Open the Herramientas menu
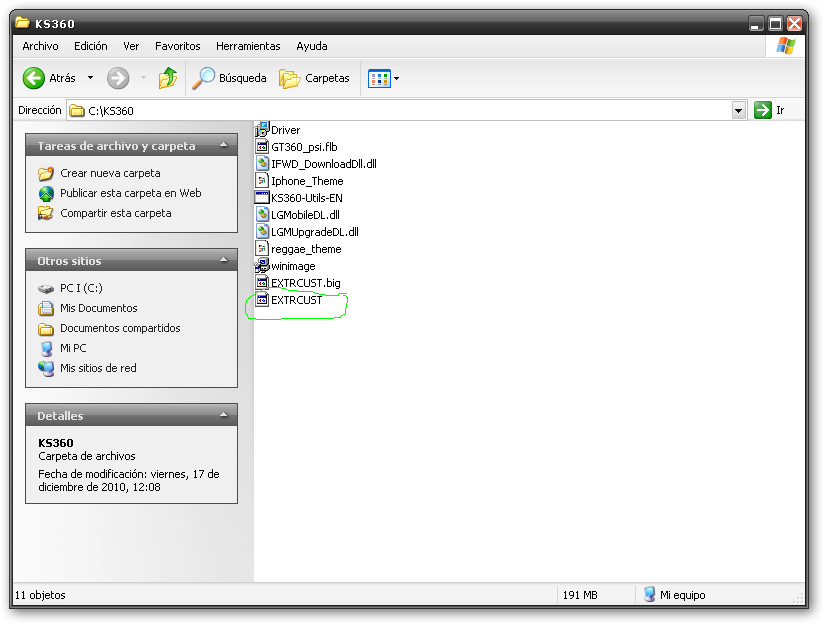 pyautogui.click(x=248, y=46)
